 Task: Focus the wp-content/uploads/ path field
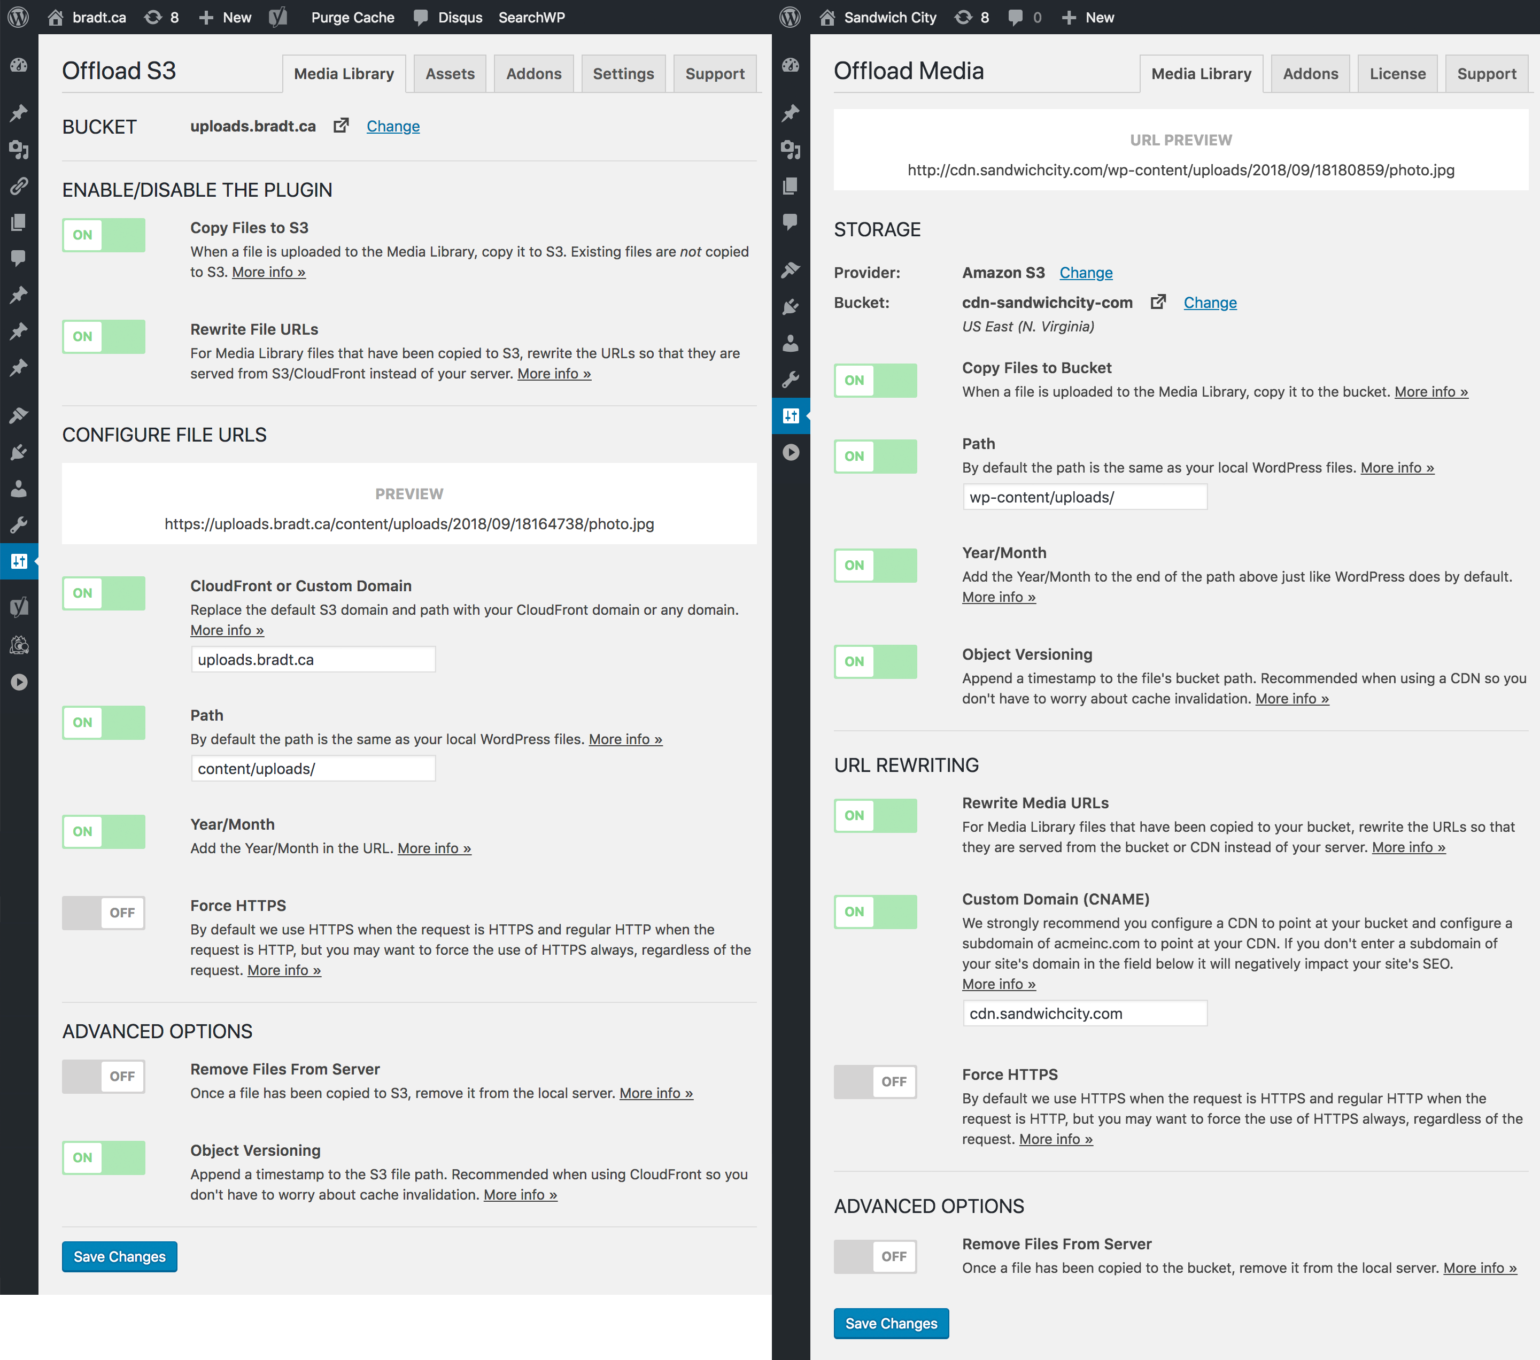pyautogui.click(x=1085, y=497)
